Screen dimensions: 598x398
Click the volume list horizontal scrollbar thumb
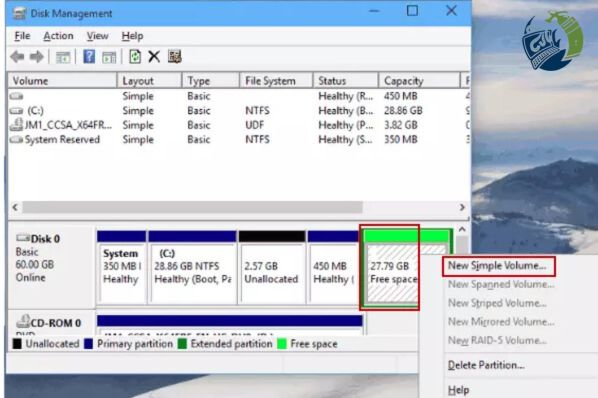click(x=192, y=207)
